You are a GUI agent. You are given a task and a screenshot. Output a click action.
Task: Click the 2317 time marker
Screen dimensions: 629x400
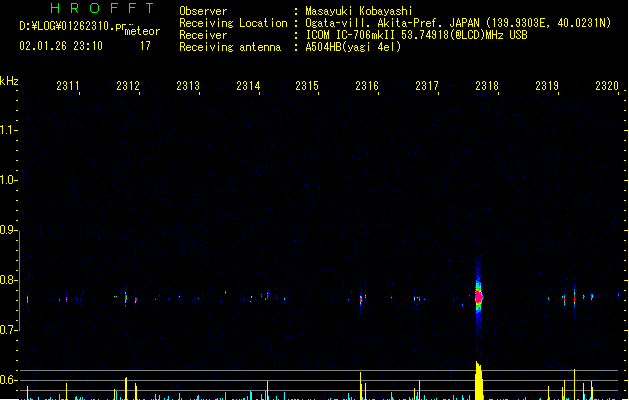(427, 86)
